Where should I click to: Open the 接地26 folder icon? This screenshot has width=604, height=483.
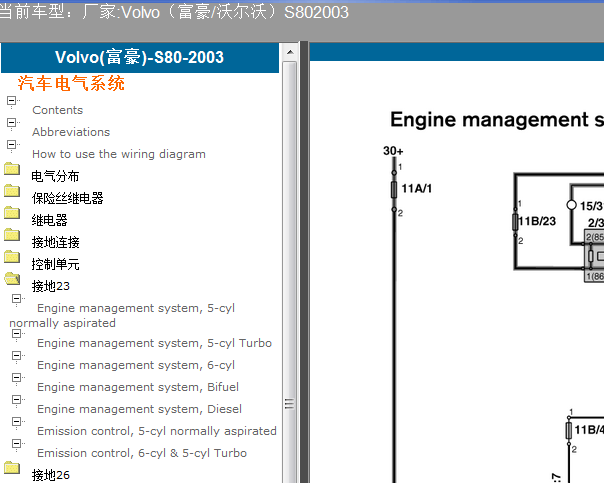coord(12,468)
